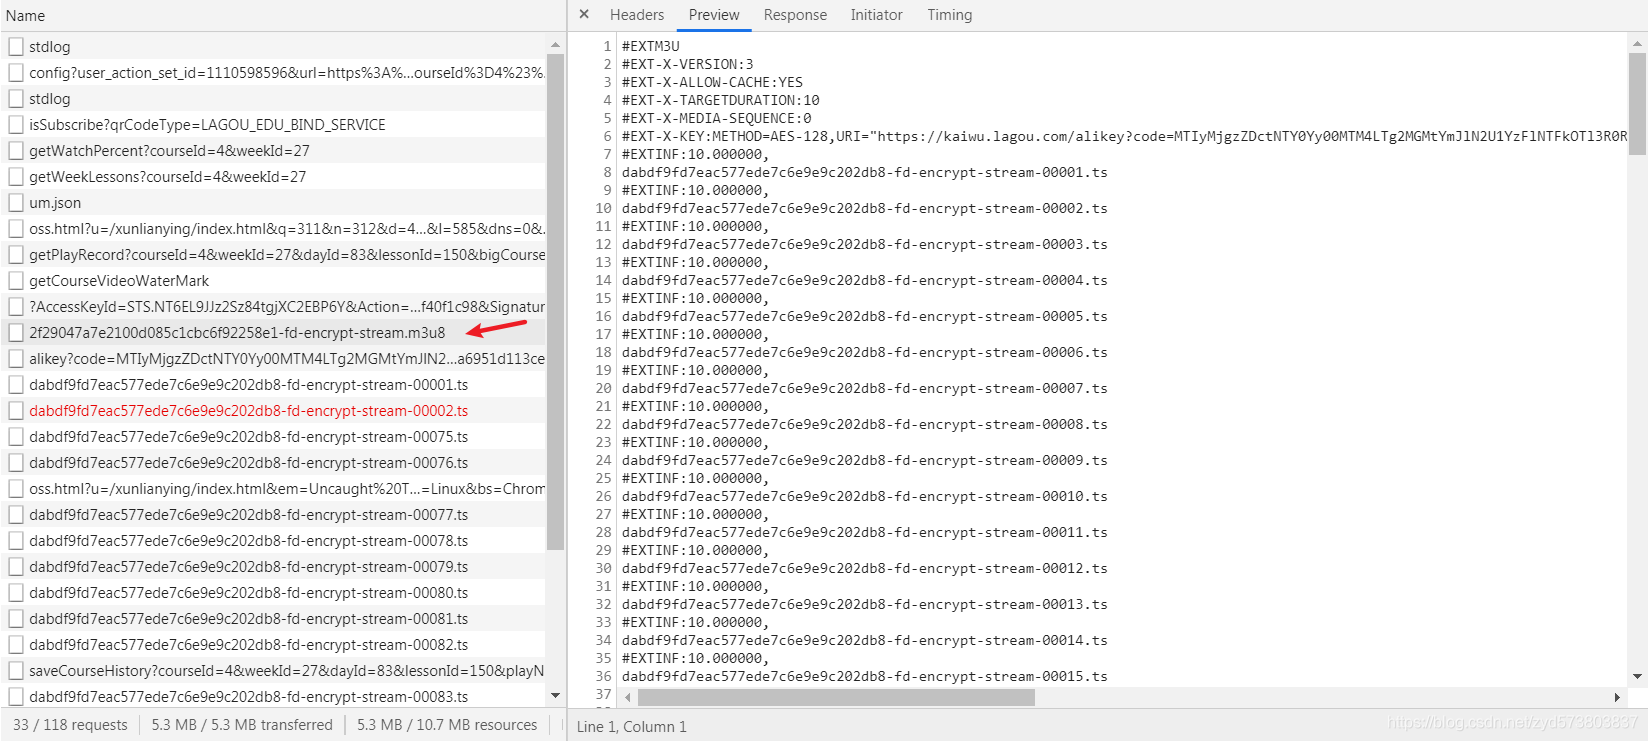Click preview horizontal scrollbar right arrow

(1617, 697)
